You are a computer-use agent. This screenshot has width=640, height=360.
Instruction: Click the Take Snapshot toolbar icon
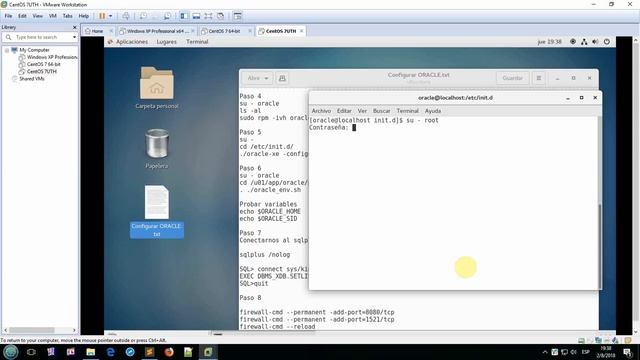[x=143, y=16]
